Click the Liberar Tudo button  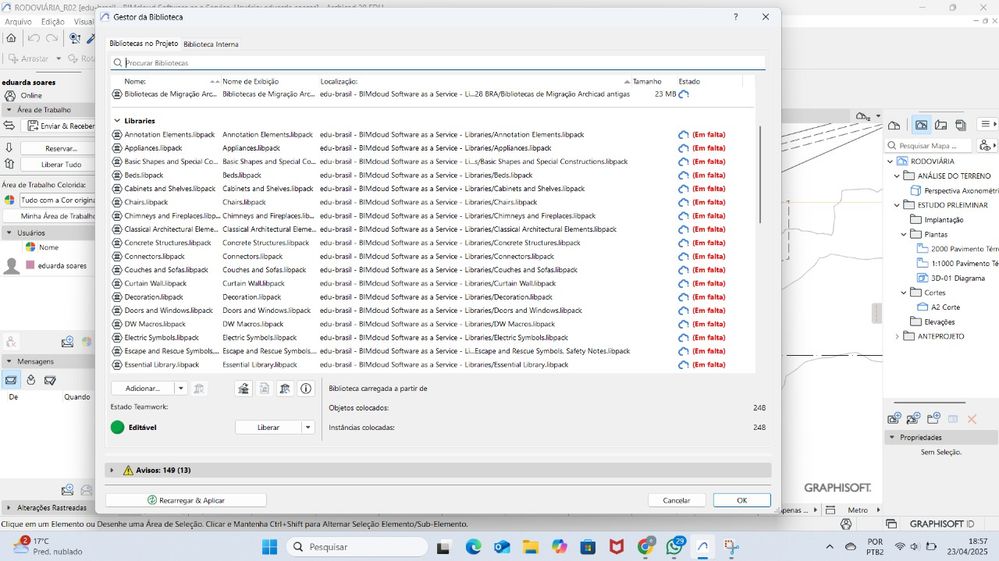coord(59,164)
